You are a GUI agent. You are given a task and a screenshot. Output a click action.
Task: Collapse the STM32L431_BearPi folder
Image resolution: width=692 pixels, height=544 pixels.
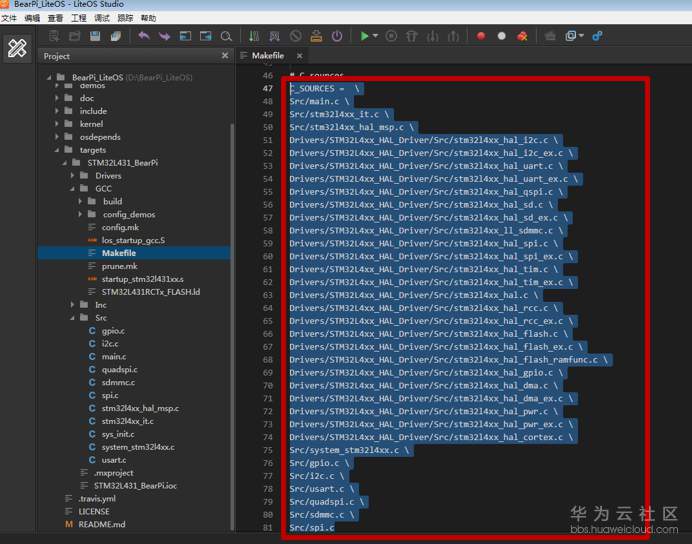point(64,163)
